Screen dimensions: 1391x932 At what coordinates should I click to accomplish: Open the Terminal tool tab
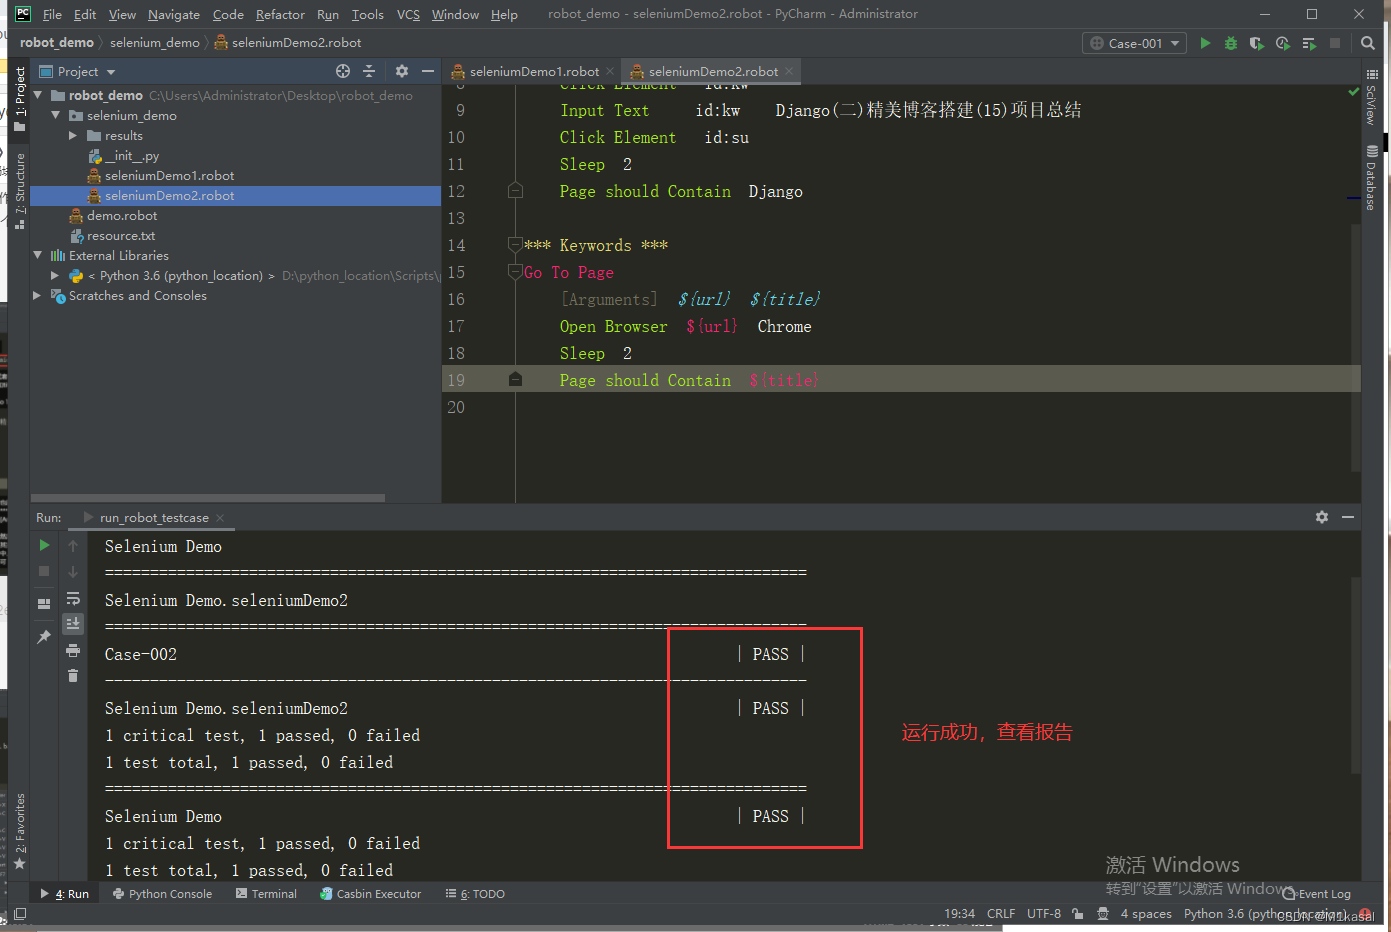(267, 894)
